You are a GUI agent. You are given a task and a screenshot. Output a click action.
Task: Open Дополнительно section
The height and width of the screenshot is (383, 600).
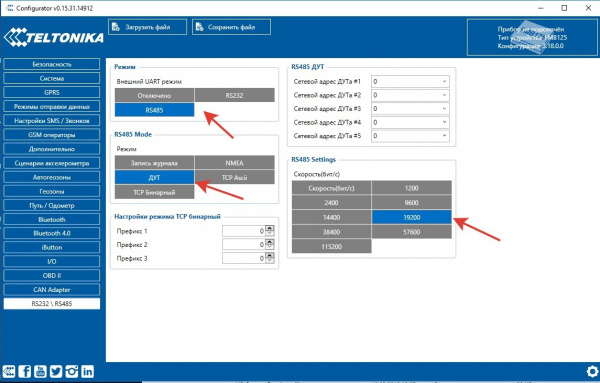[x=52, y=149]
